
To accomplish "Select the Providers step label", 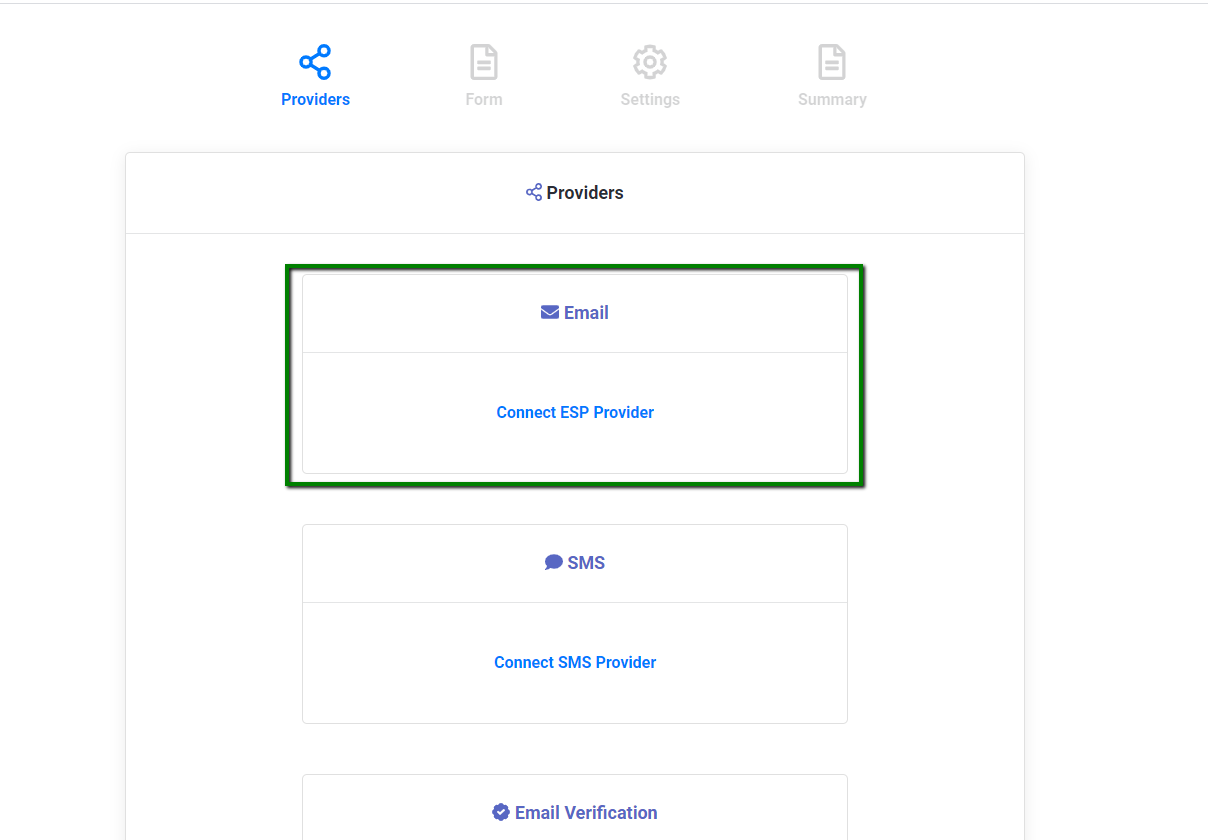I will pos(315,99).
